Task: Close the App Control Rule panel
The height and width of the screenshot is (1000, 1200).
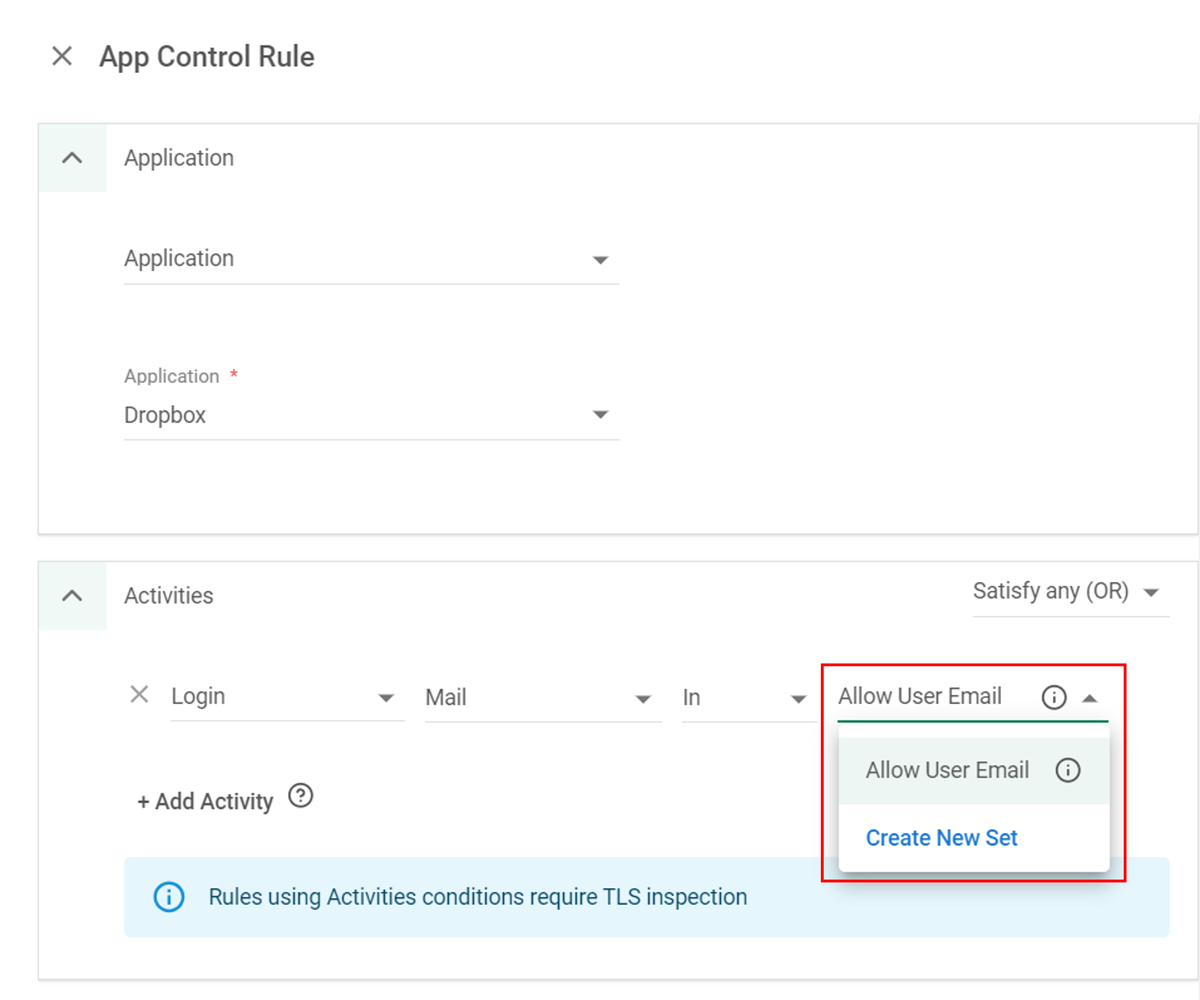Action: [x=62, y=57]
